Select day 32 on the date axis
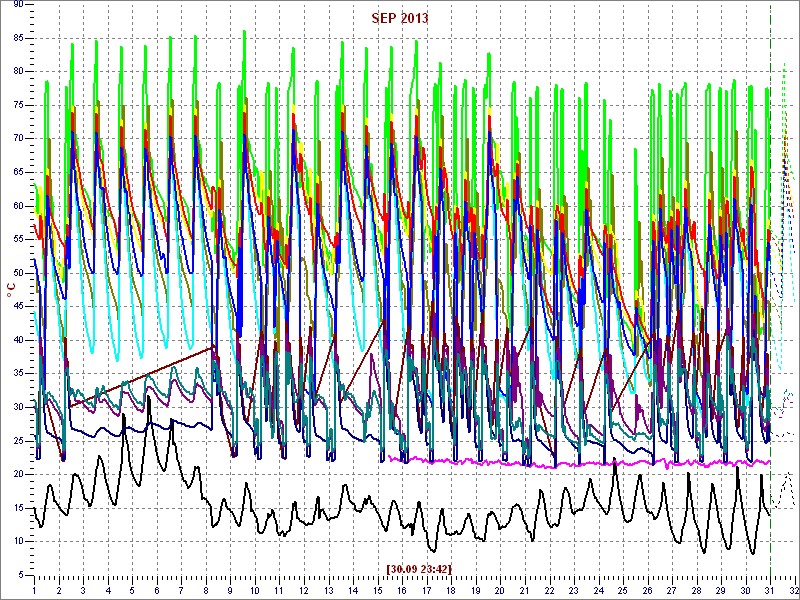 [x=793, y=590]
